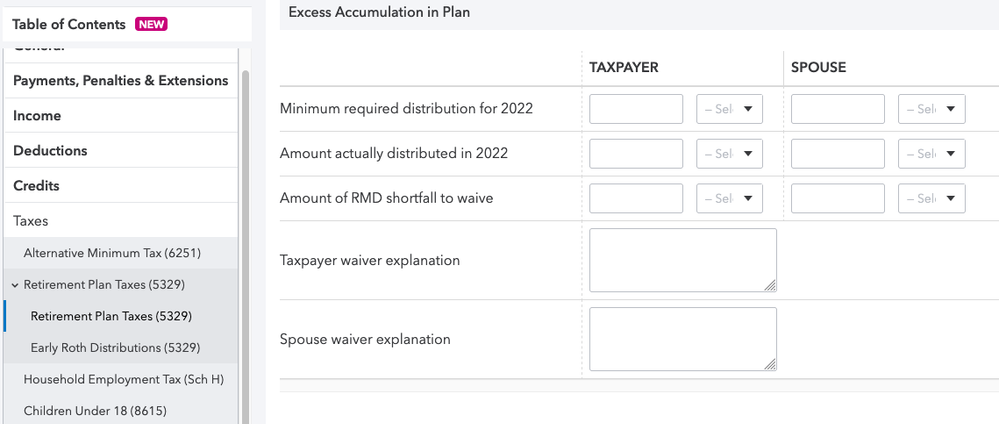The width and height of the screenshot is (999, 424).
Task: Select the Retirement Plan Taxes (5329) sub-item
Action: (111, 316)
